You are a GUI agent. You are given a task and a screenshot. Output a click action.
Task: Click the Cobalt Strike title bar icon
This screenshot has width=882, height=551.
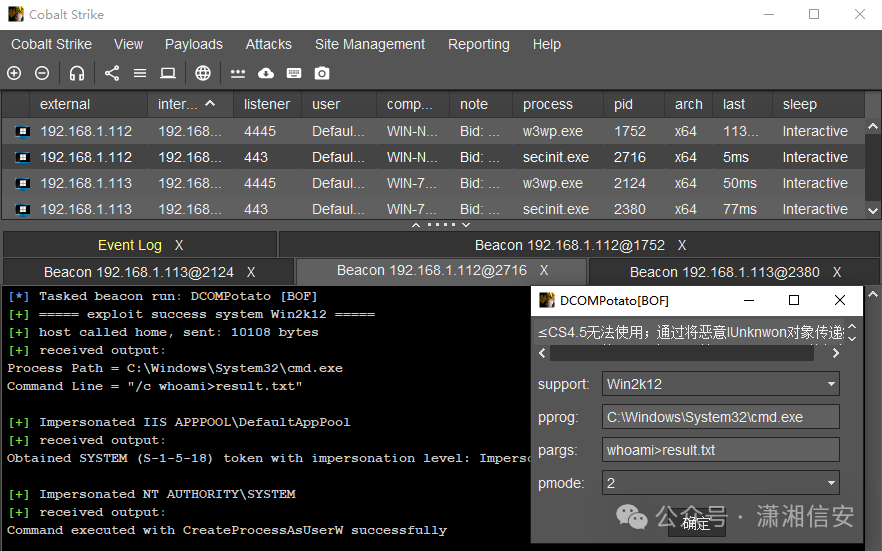tap(16, 14)
